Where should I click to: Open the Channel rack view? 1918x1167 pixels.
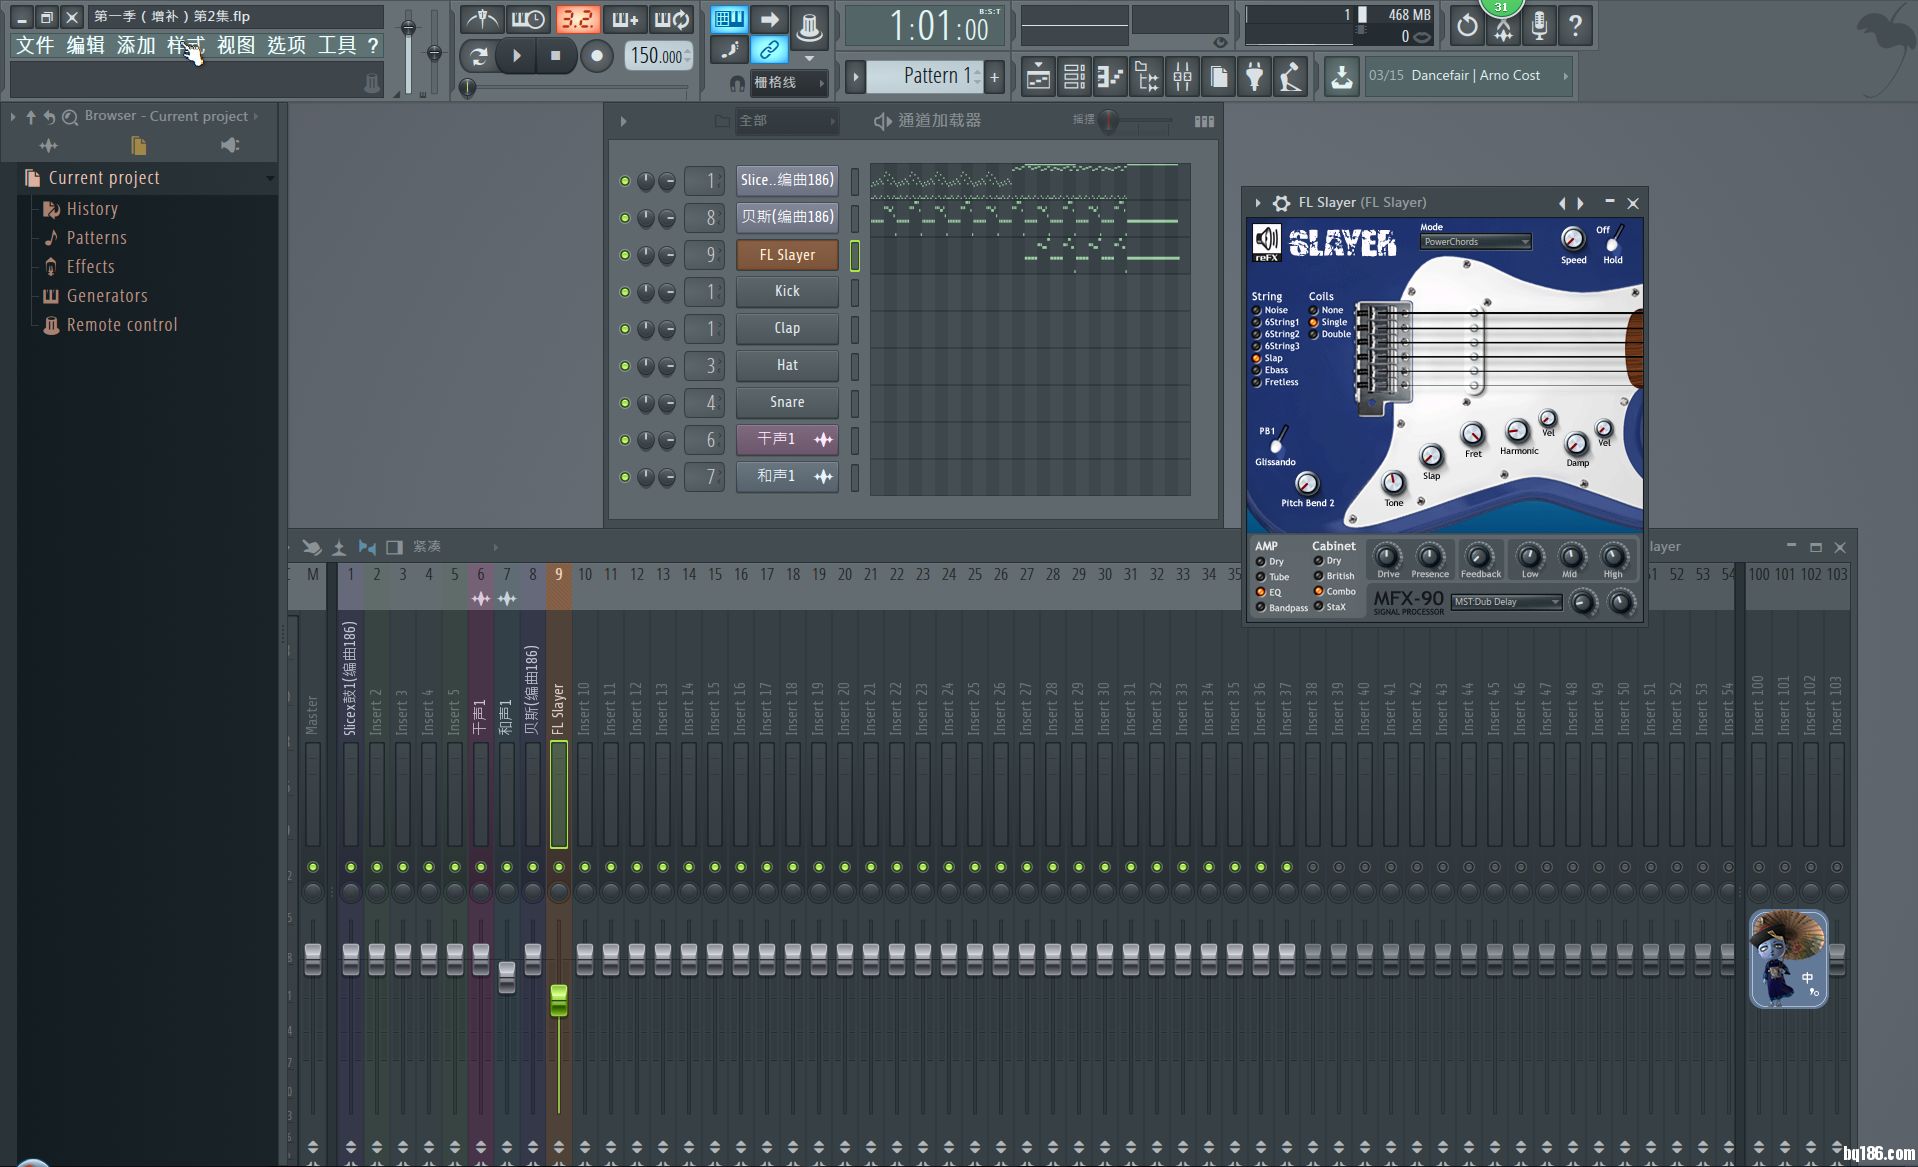[1074, 76]
